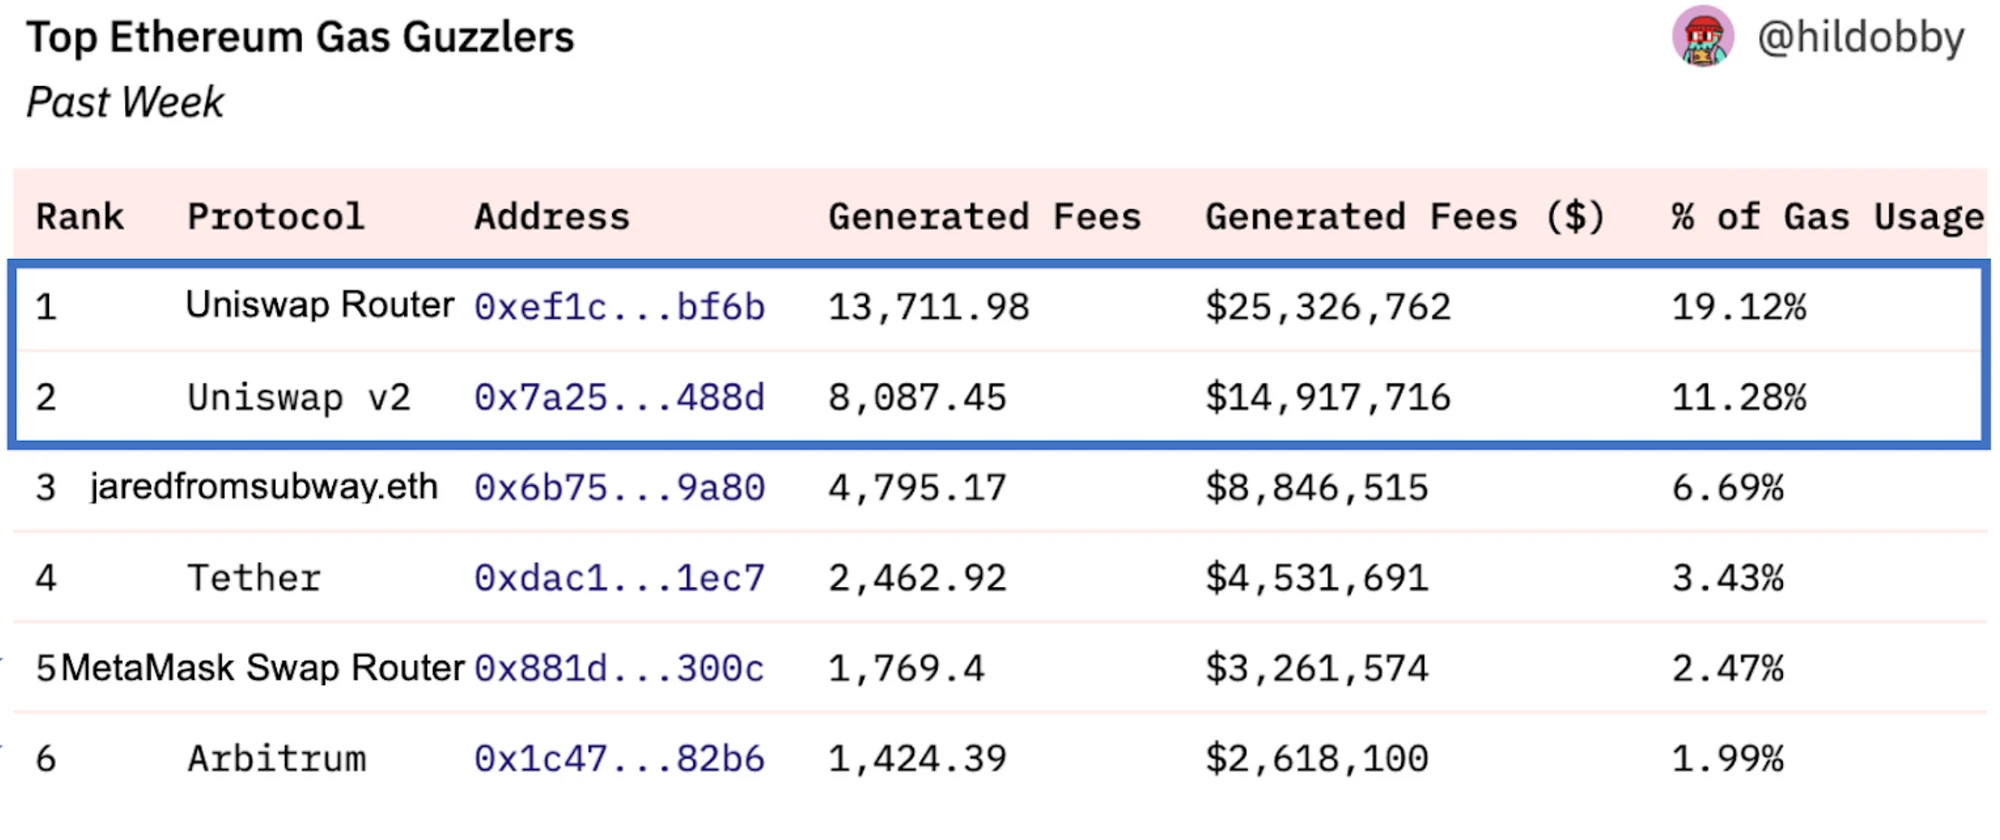Select the jaredfromsubway.eth protocol cell
The width and height of the screenshot is (2000, 840).
[264, 487]
